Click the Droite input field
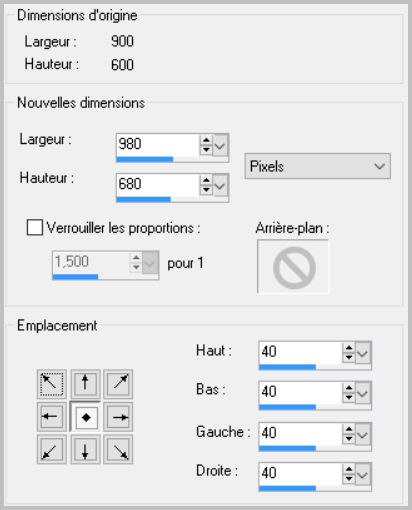Viewport: 412px width, 510px height. tap(300, 473)
